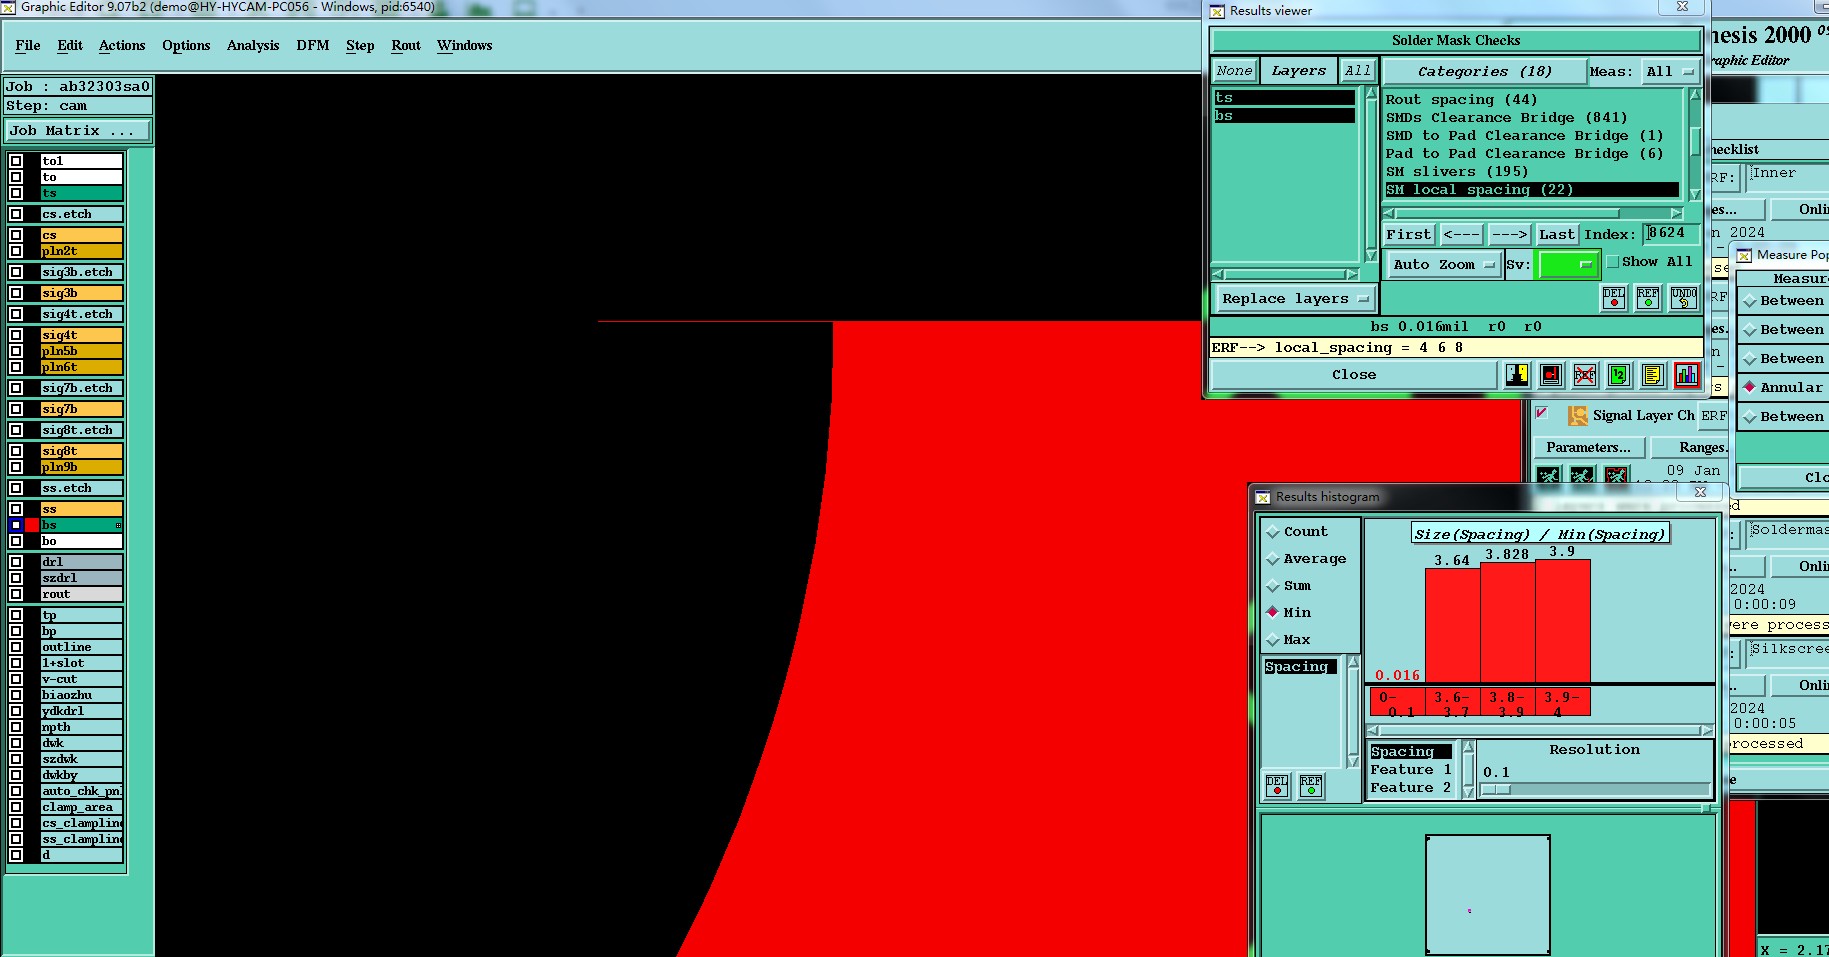Click the red dot screen icon beside Close
1829x957 pixels.
coord(1551,375)
